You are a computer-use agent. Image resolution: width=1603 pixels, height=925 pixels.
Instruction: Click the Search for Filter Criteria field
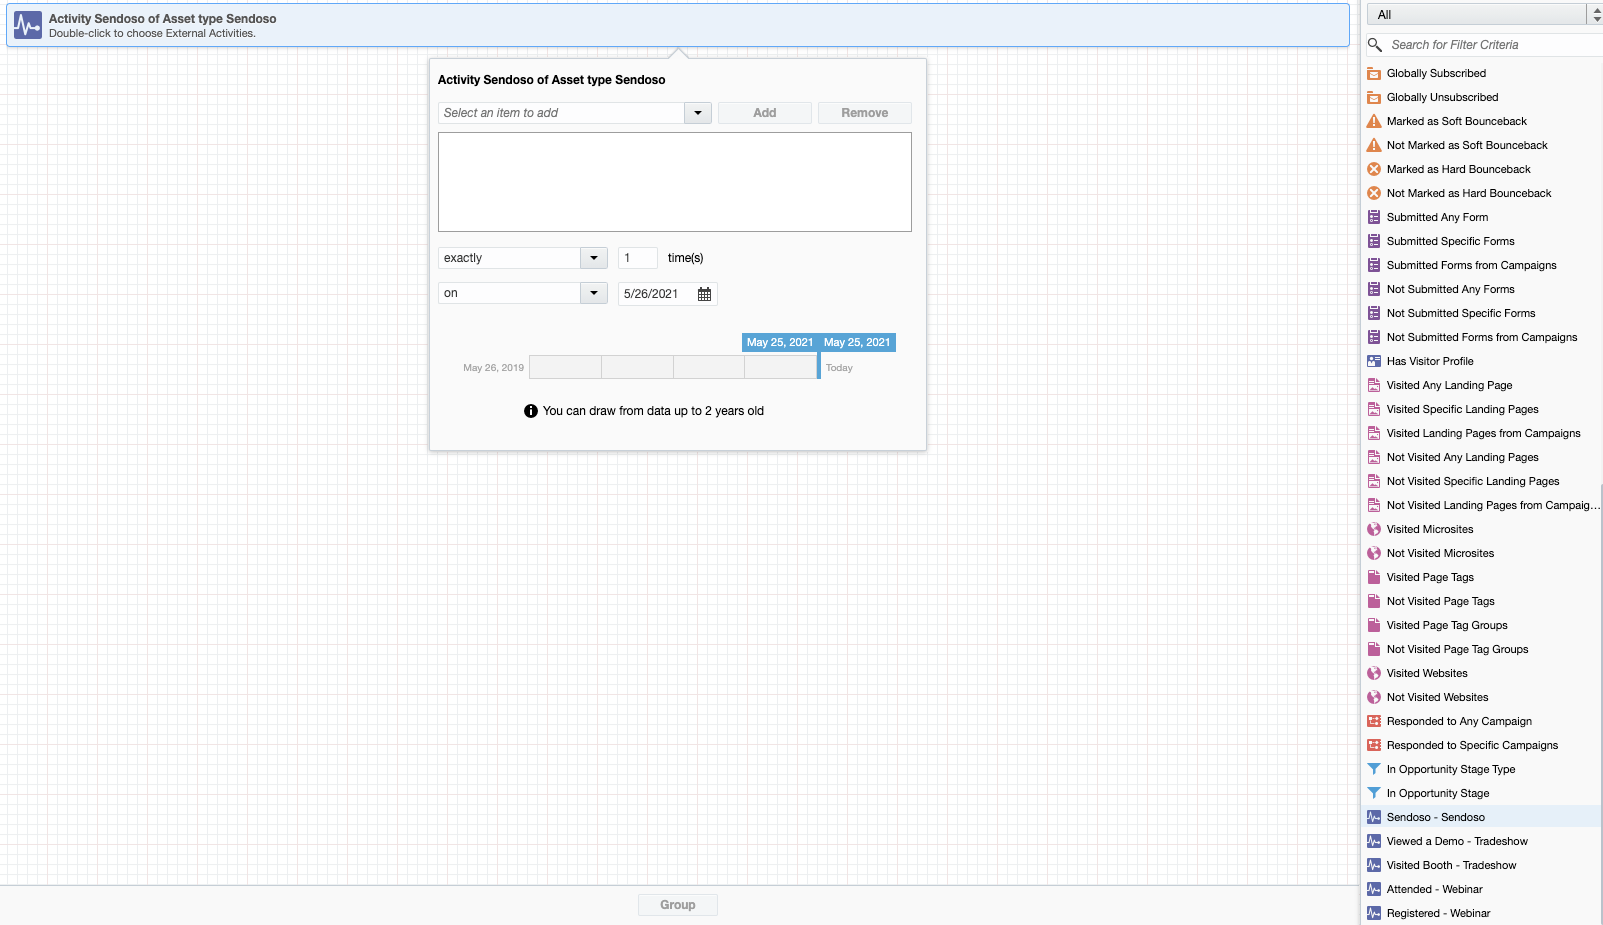pyautogui.click(x=1490, y=45)
